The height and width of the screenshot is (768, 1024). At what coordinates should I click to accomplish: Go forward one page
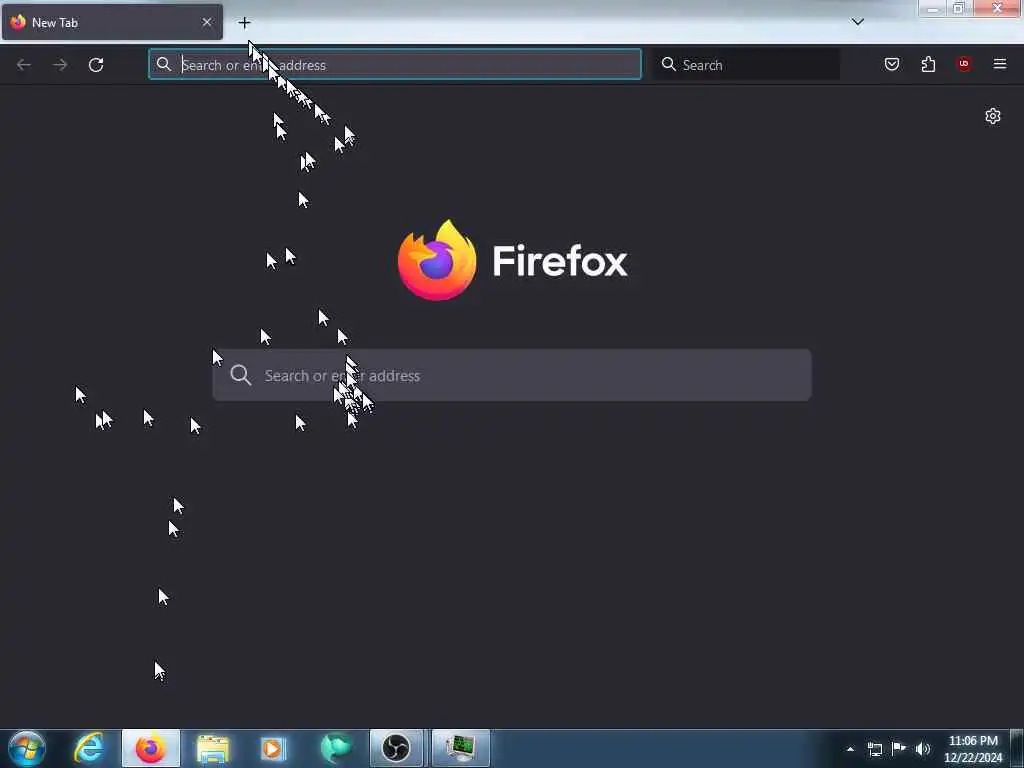coord(60,65)
